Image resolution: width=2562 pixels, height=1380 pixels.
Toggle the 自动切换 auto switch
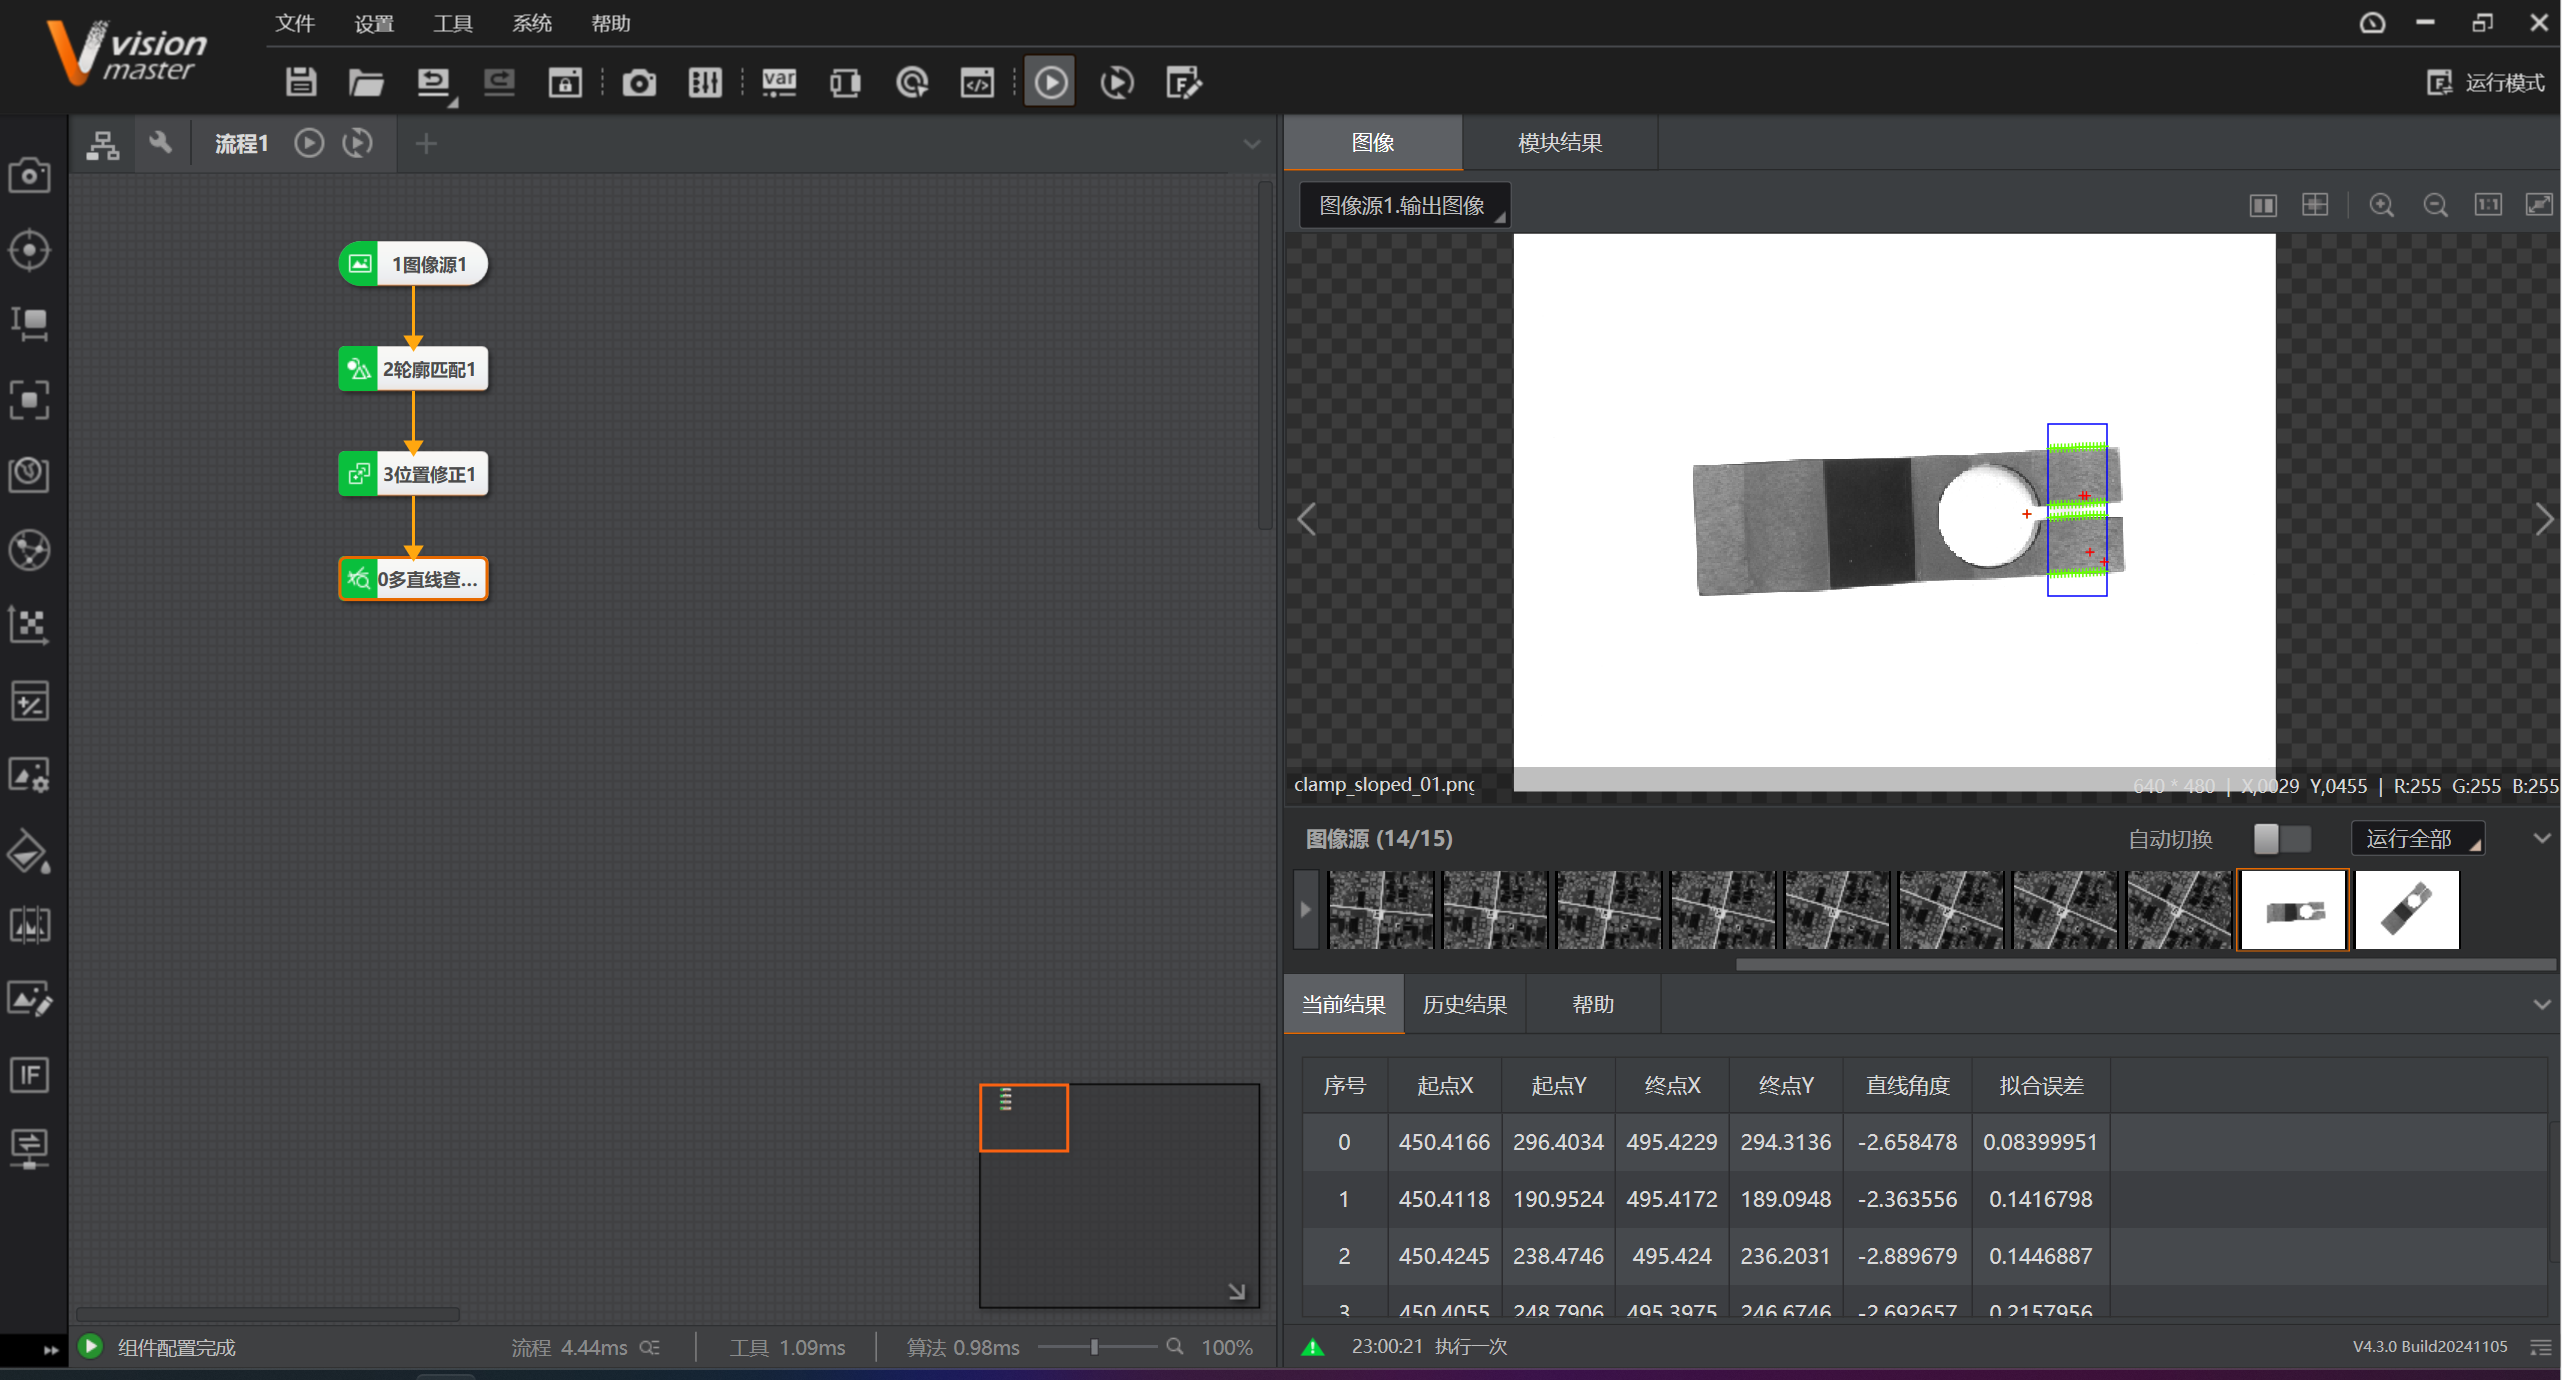tap(2281, 838)
